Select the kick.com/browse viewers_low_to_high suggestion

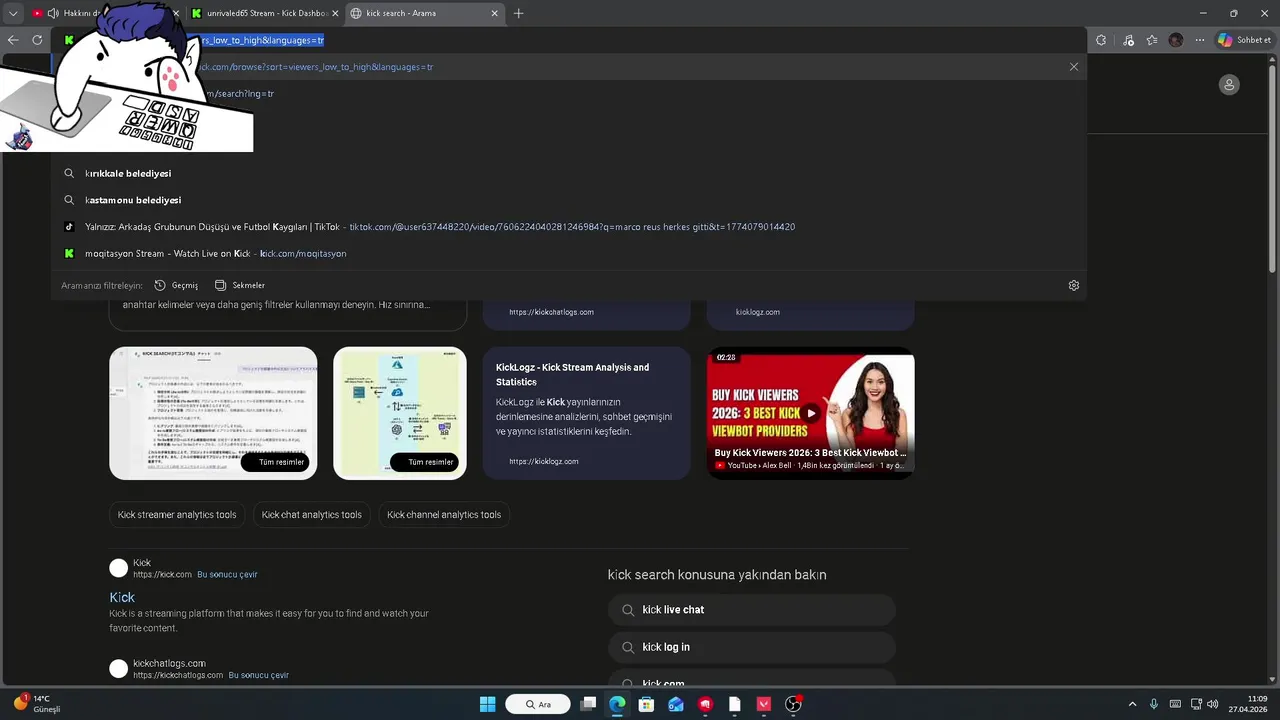pos(568,67)
